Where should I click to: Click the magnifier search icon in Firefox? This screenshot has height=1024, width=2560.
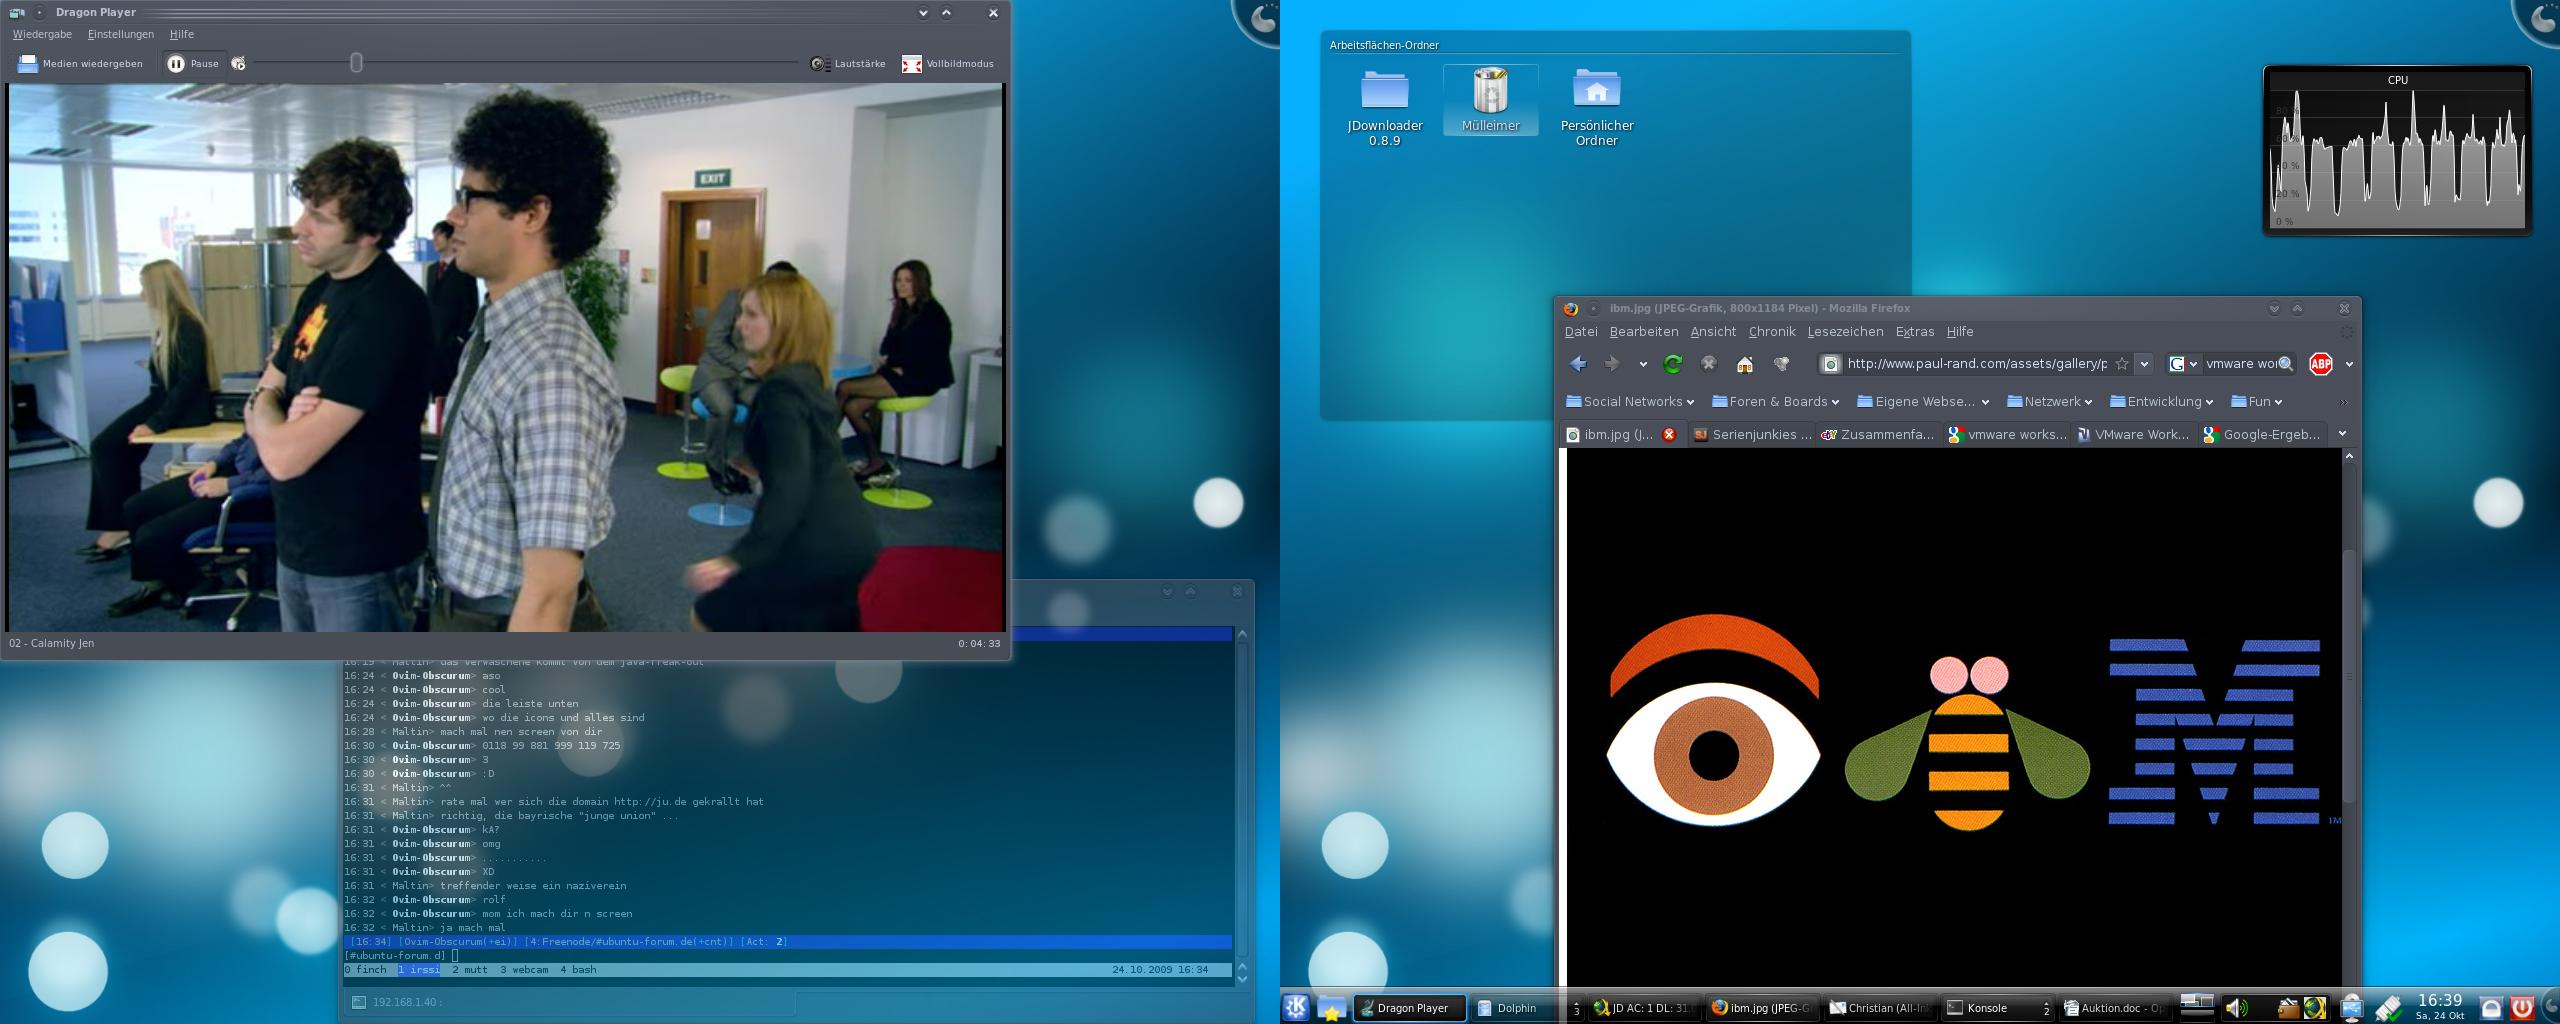(x=2286, y=364)
